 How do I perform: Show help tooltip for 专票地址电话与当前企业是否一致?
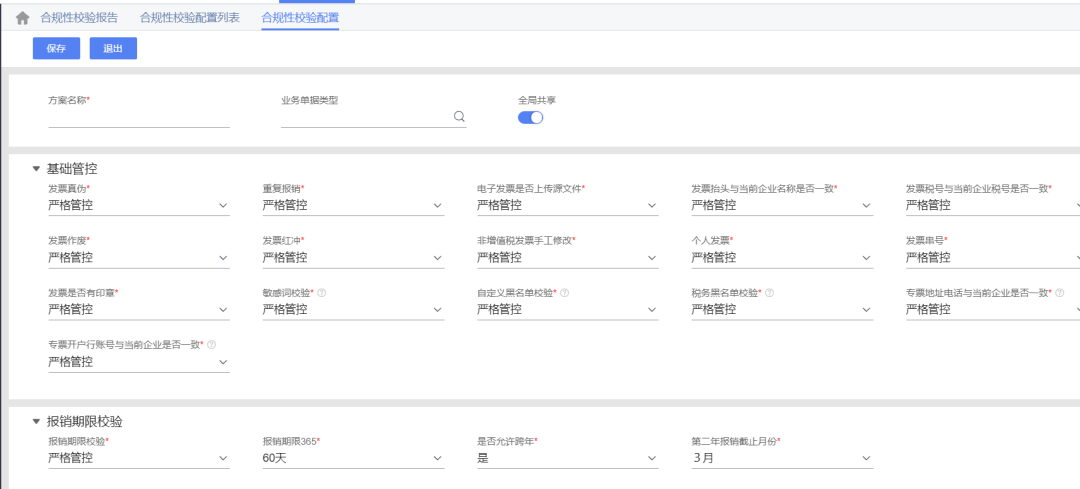[1059, 293]
